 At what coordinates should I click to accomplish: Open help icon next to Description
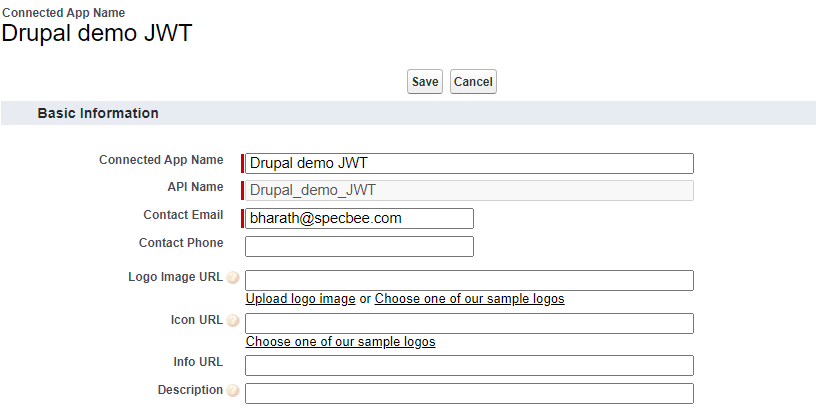click(233, 390)
